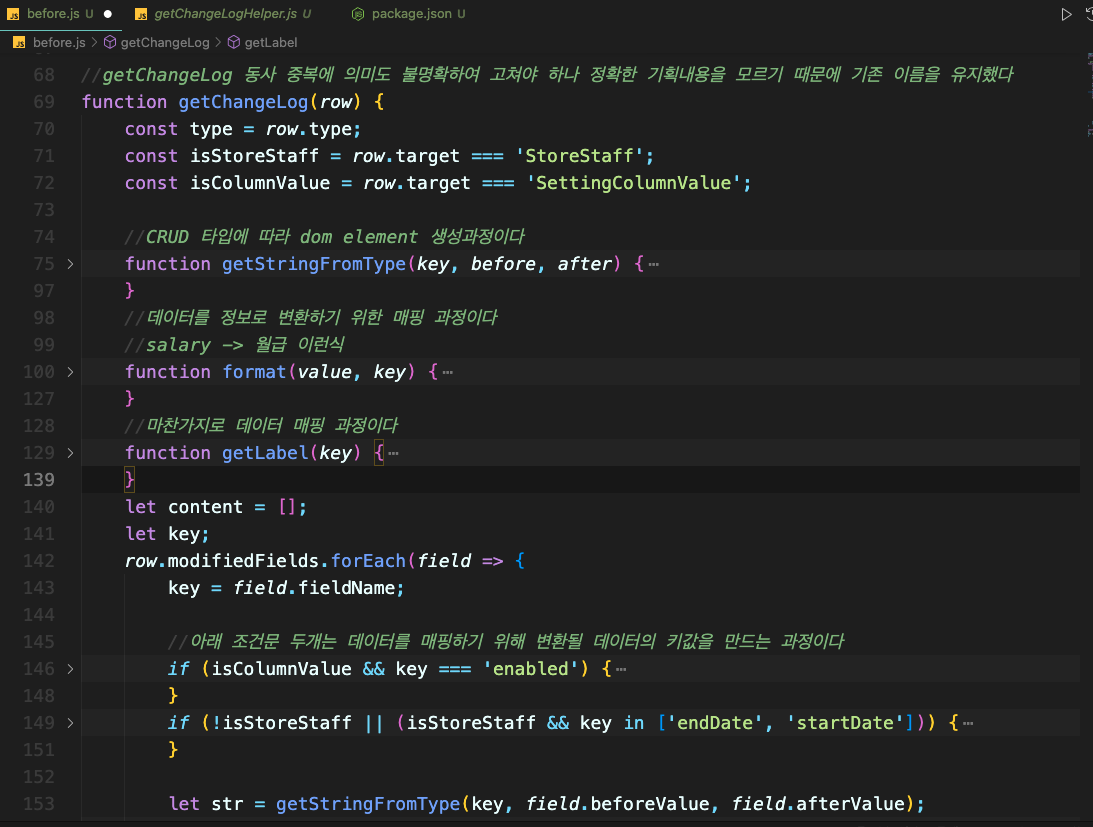Click field.afterValue on line 153
Screen dimensions: 1093x827
pos(818,804)
